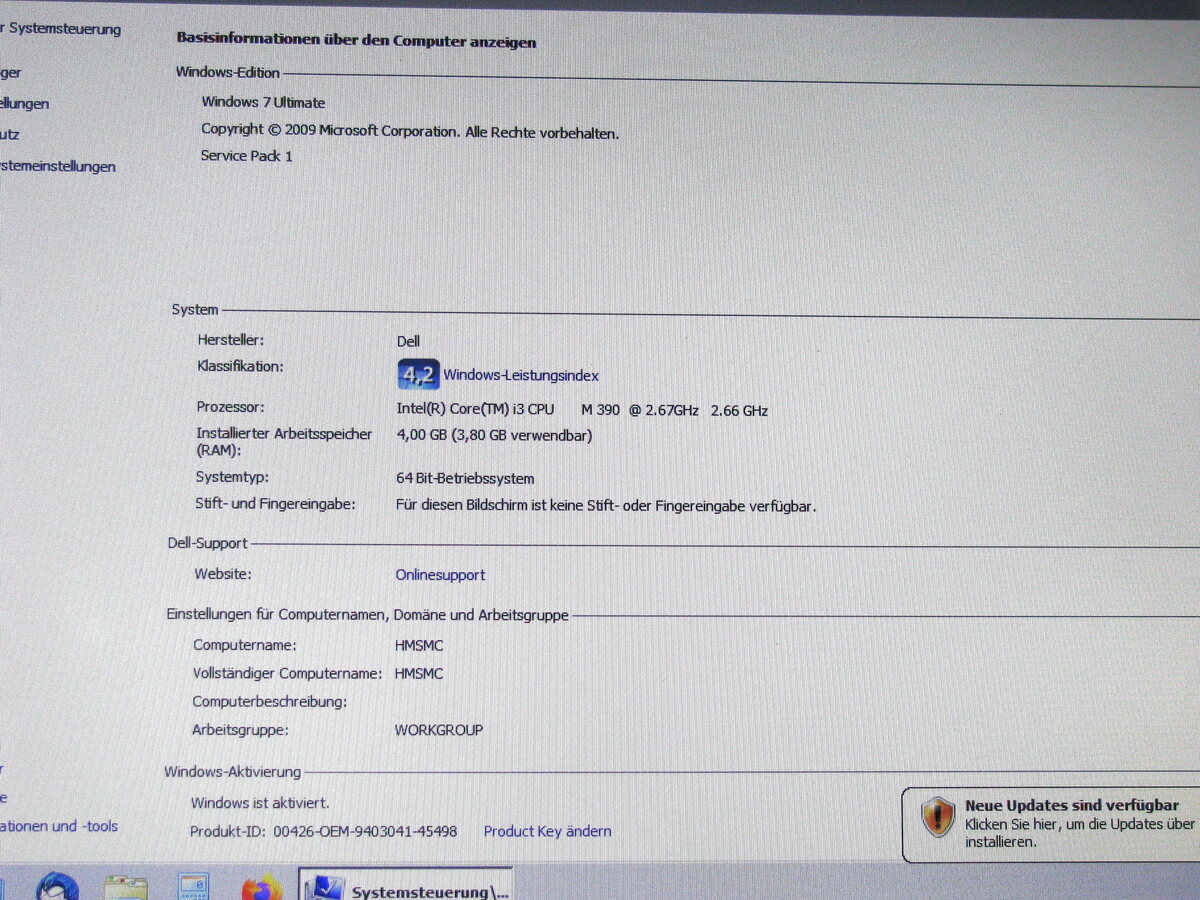Click the Computername value 'HMSMC'
The width and height of the screenshot is (1200, 900).
[419, 646]
